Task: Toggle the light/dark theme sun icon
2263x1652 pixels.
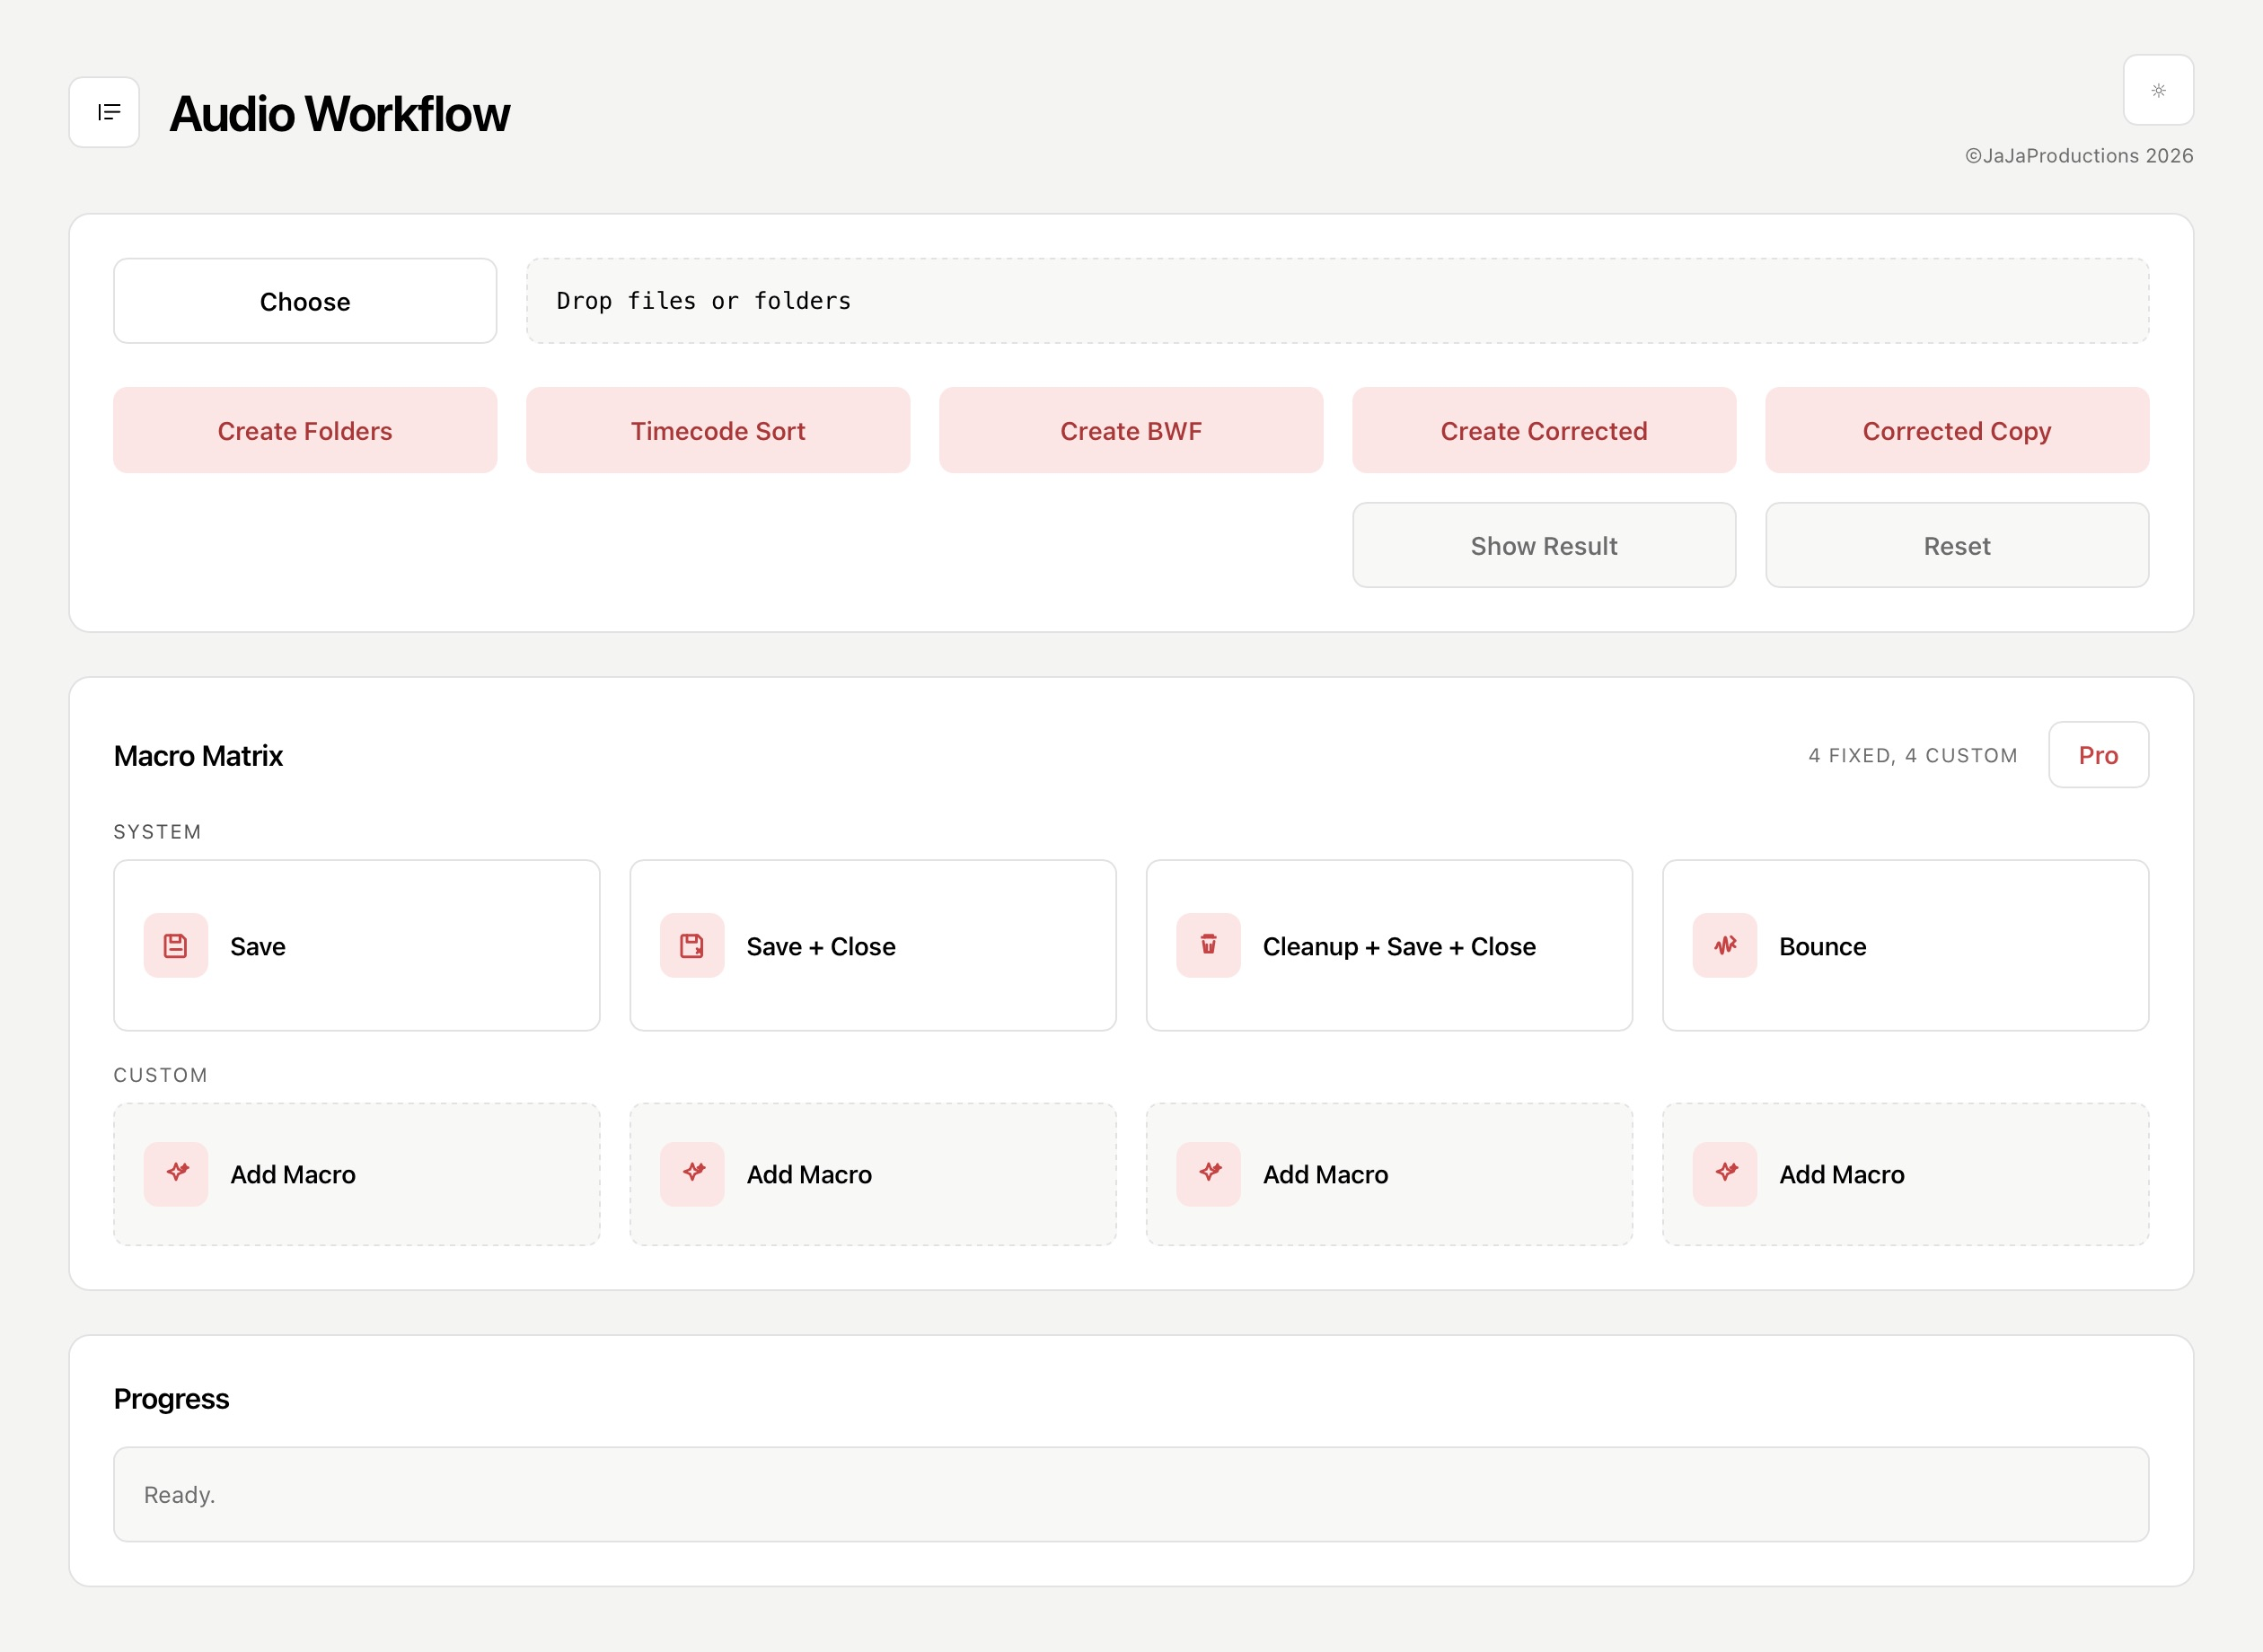Action: (x=2158, y=90)
